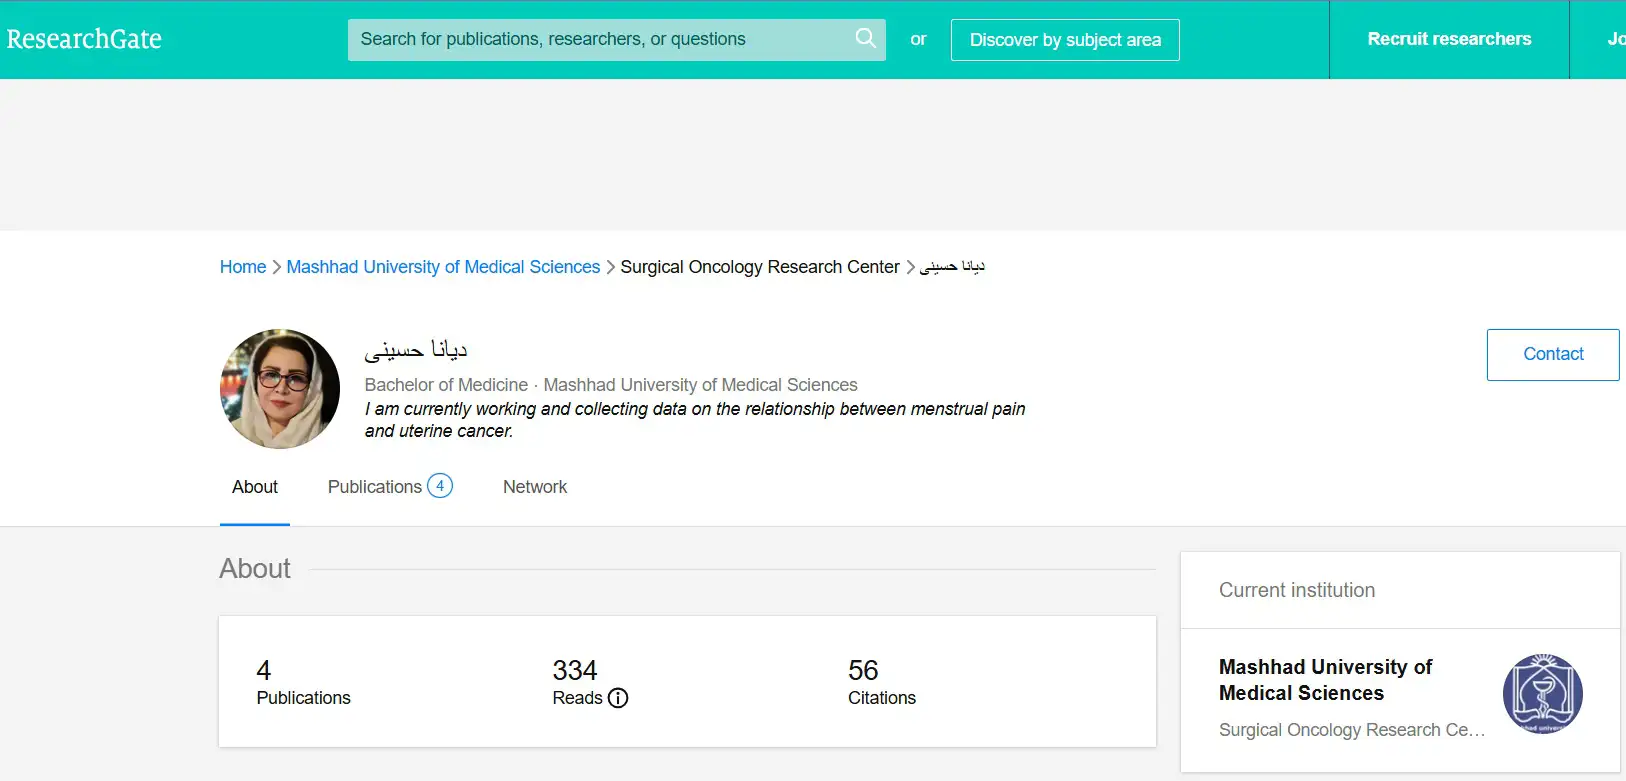The height and width of the screenshot is (781, 1626).
Task: Click the info icon beside Reads
Action: click(618, 698)
